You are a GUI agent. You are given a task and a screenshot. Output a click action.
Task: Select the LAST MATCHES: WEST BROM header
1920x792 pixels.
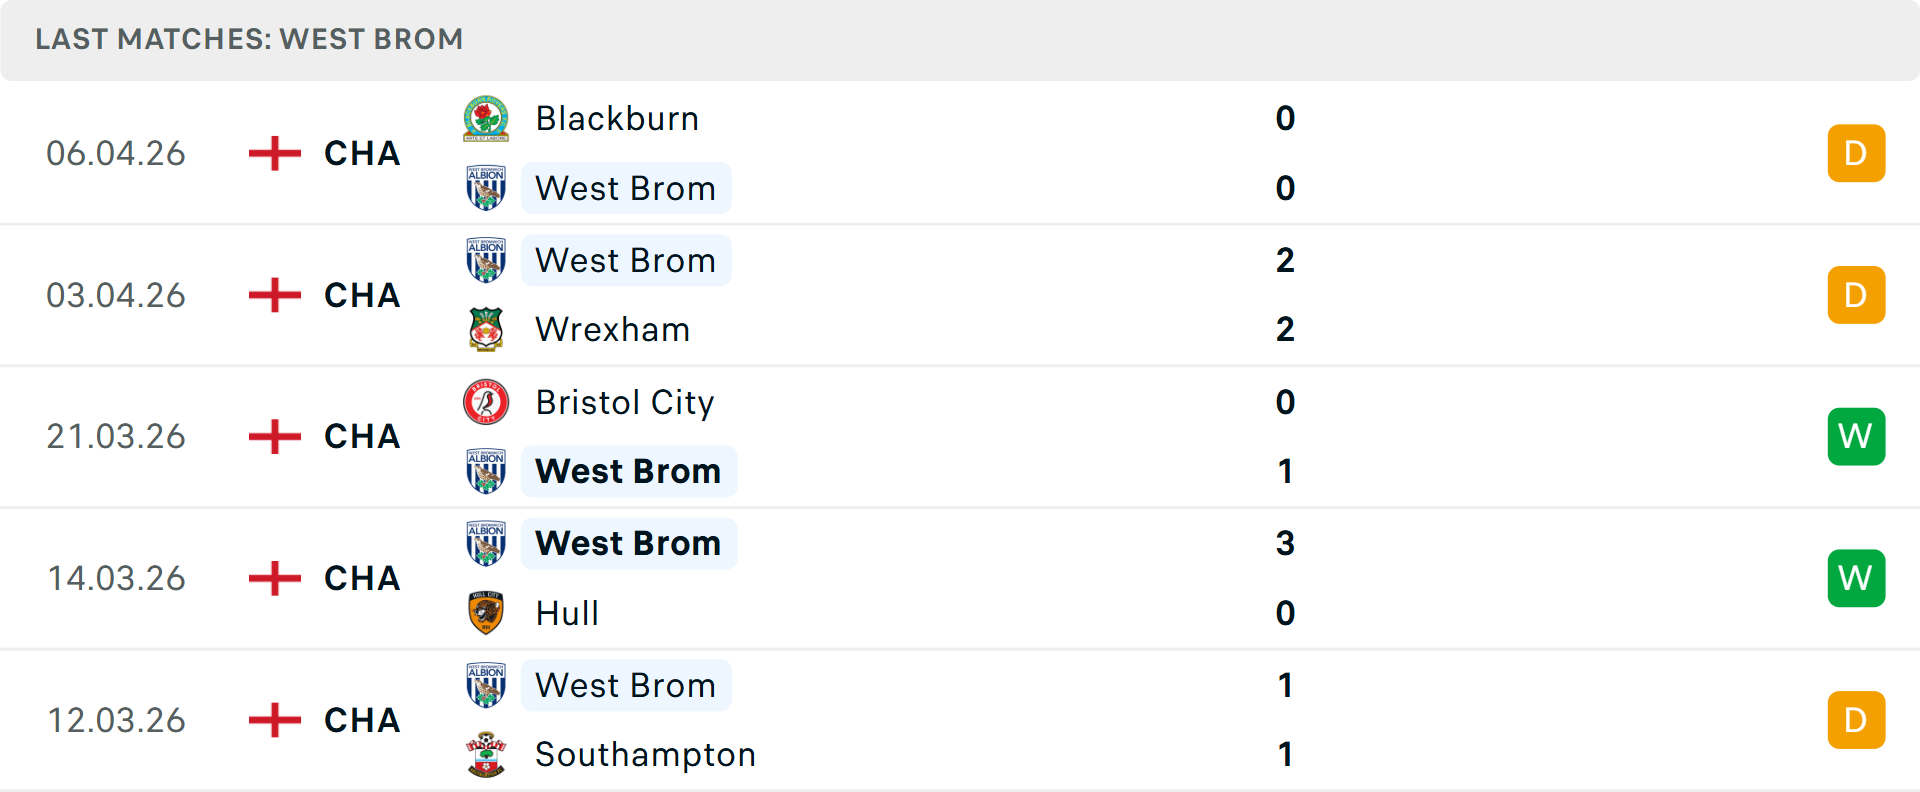coord(248,39)
